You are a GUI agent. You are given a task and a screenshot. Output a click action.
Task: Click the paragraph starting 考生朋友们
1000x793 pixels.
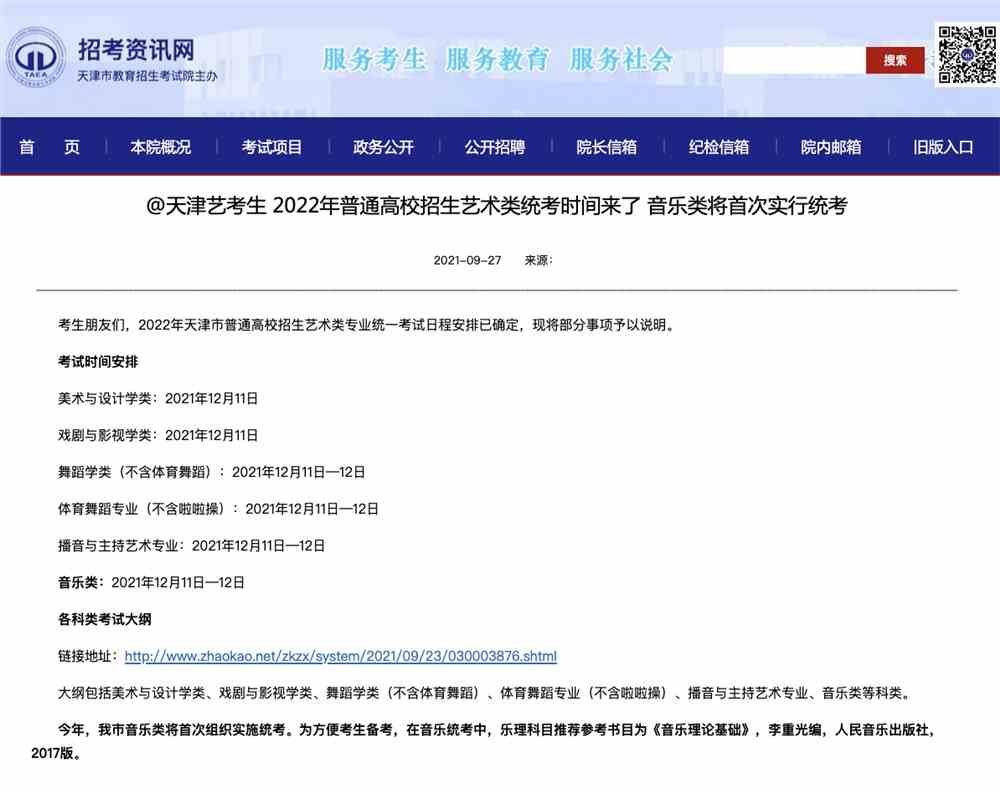coord(368,325)
